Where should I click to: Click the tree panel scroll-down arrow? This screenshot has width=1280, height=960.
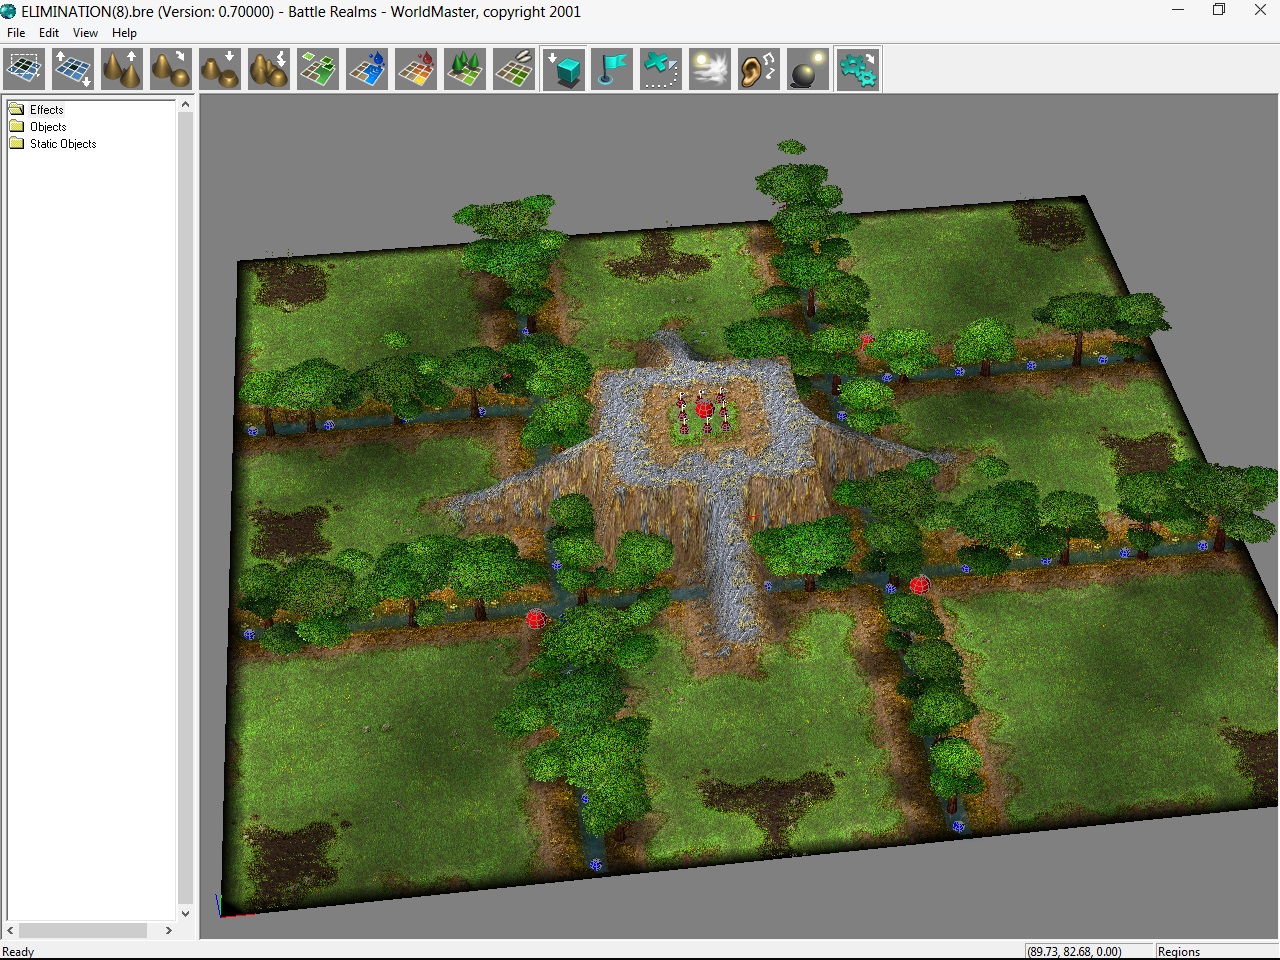point(185,913)
